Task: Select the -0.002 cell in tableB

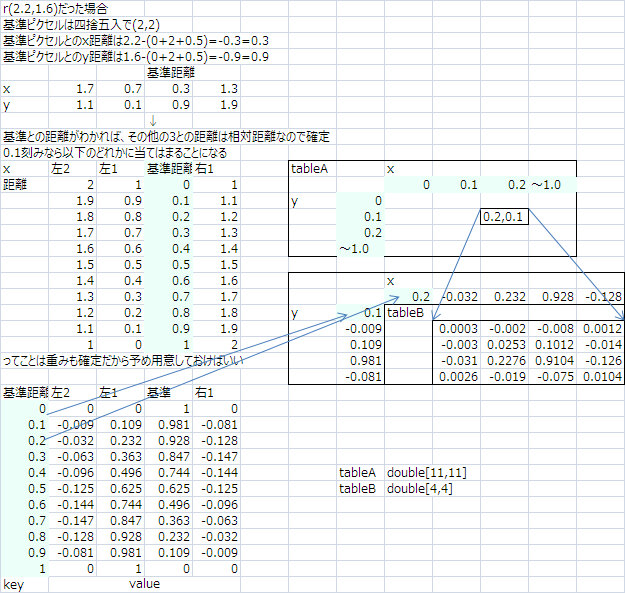Action: 507,329
